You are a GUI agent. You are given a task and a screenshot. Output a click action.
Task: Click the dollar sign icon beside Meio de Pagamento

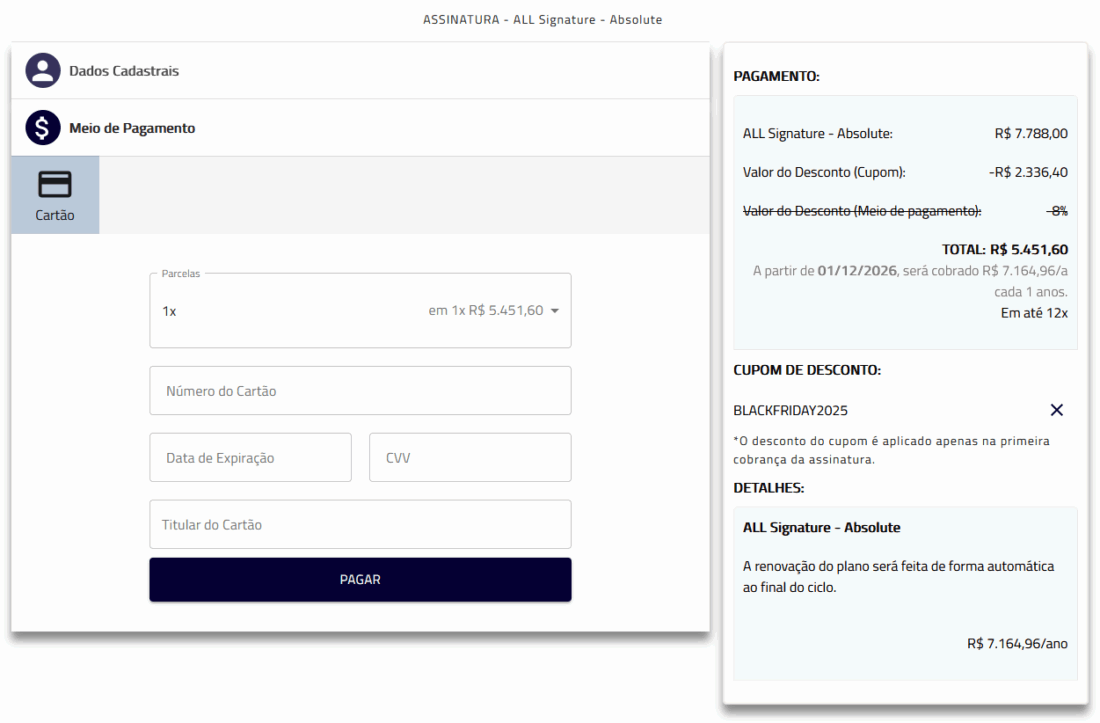(43, 128)
